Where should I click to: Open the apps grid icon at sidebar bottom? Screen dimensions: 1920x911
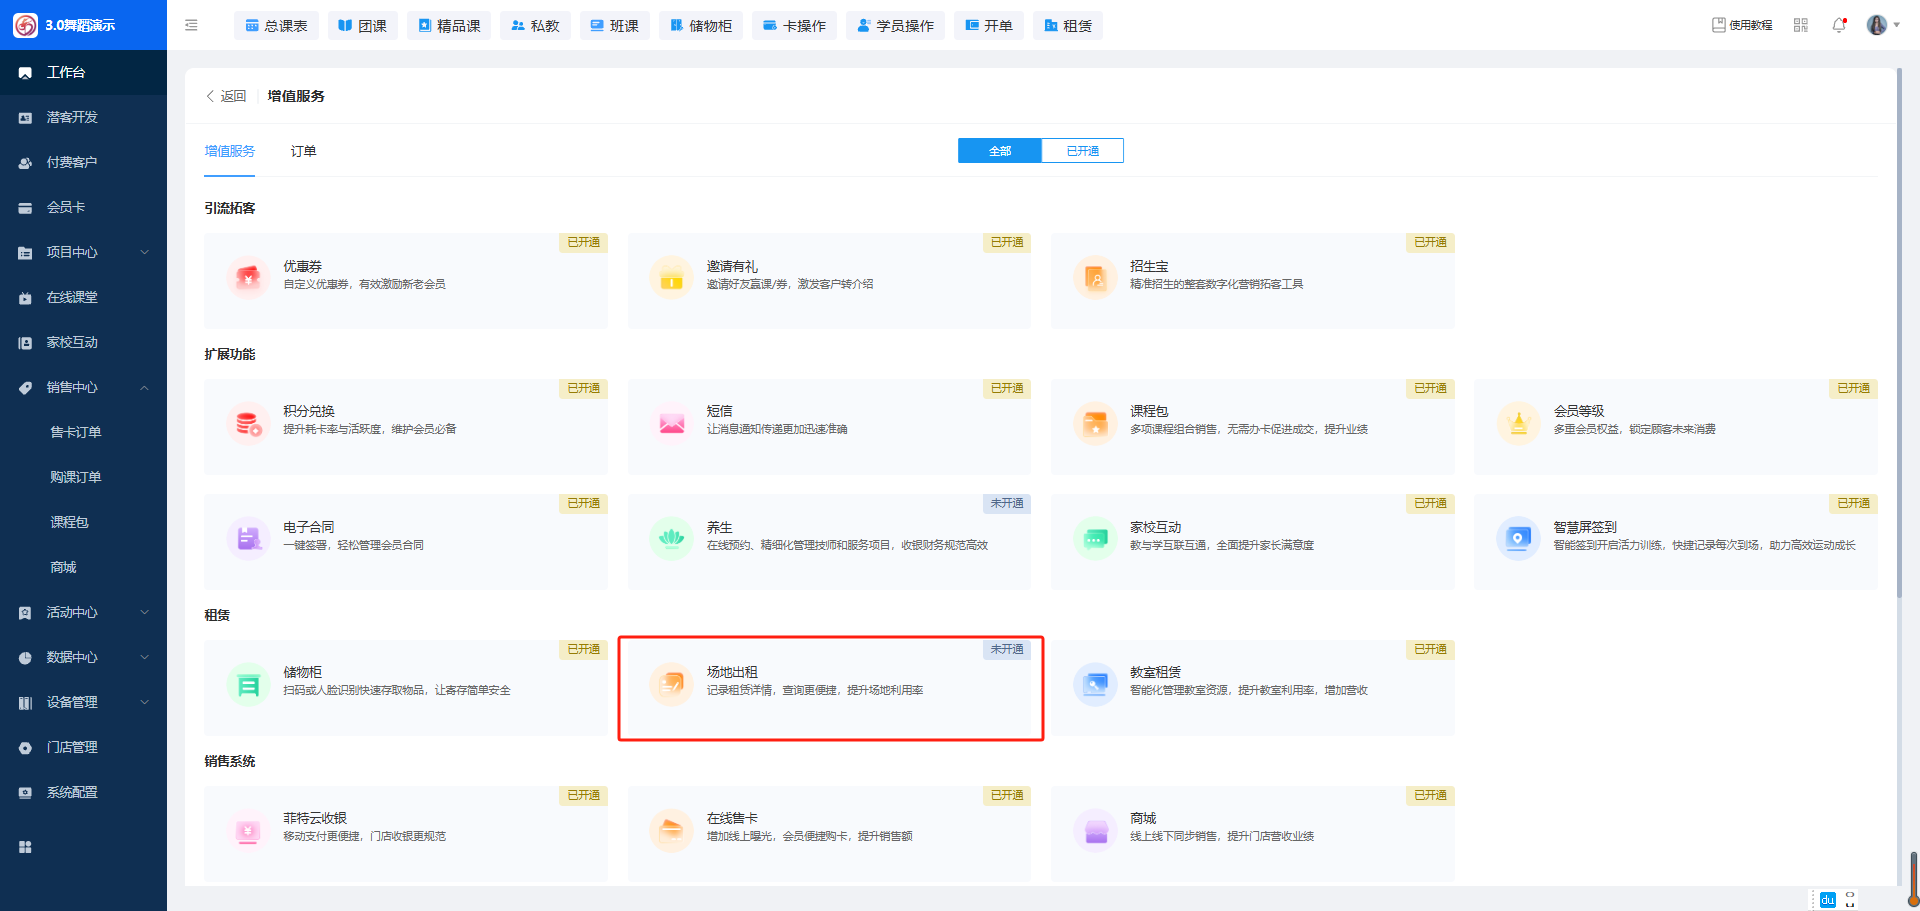point(25,847)
